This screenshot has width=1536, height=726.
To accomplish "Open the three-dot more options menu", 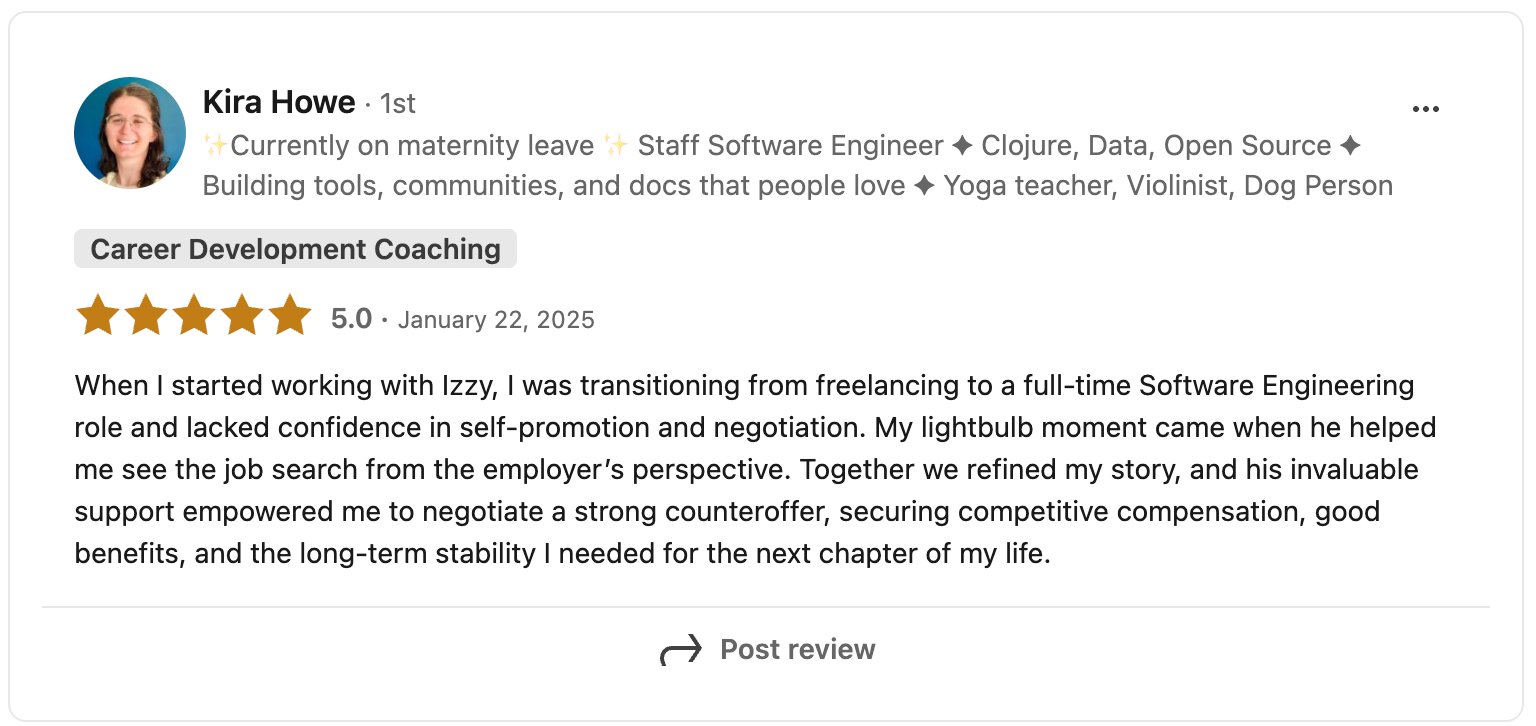I will click(1425, 109).
